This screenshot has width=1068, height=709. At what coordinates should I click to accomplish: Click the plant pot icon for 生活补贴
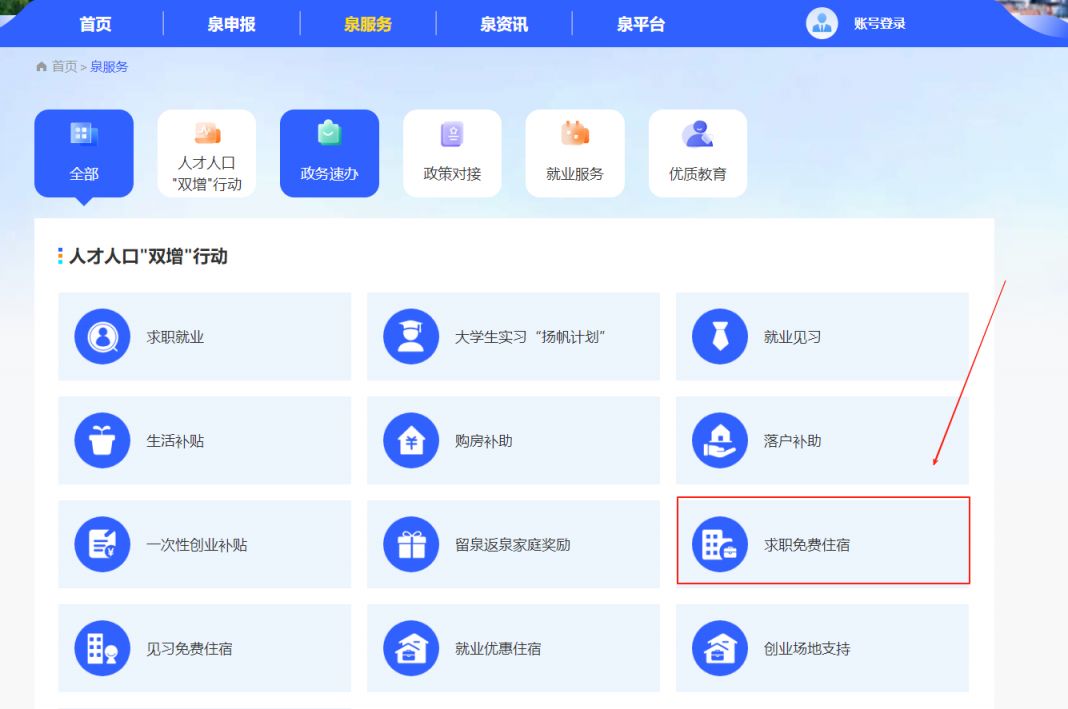coord(102,441)
